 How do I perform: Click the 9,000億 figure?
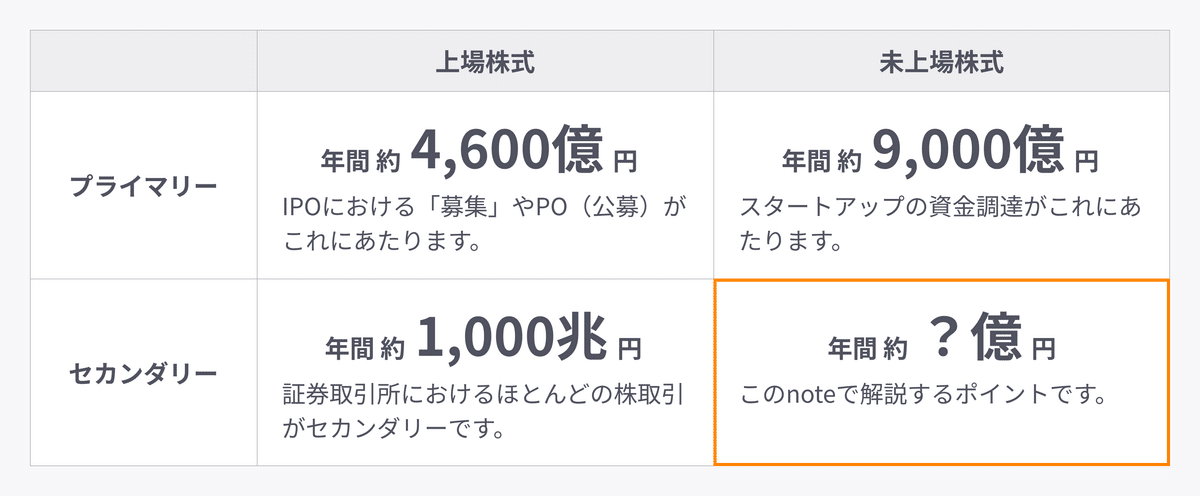(967, 152)
